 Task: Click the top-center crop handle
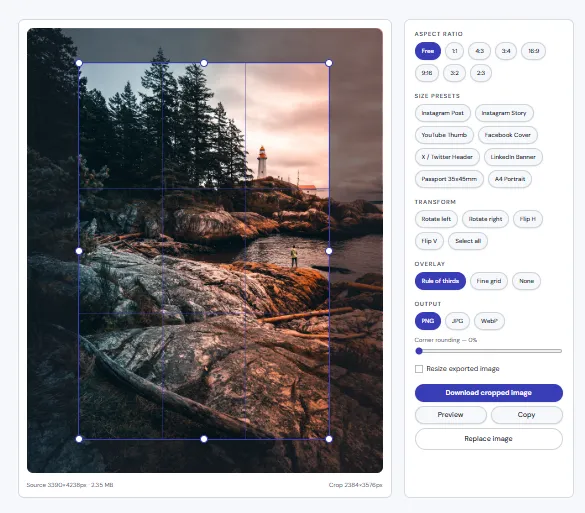[x=204, y=63]
